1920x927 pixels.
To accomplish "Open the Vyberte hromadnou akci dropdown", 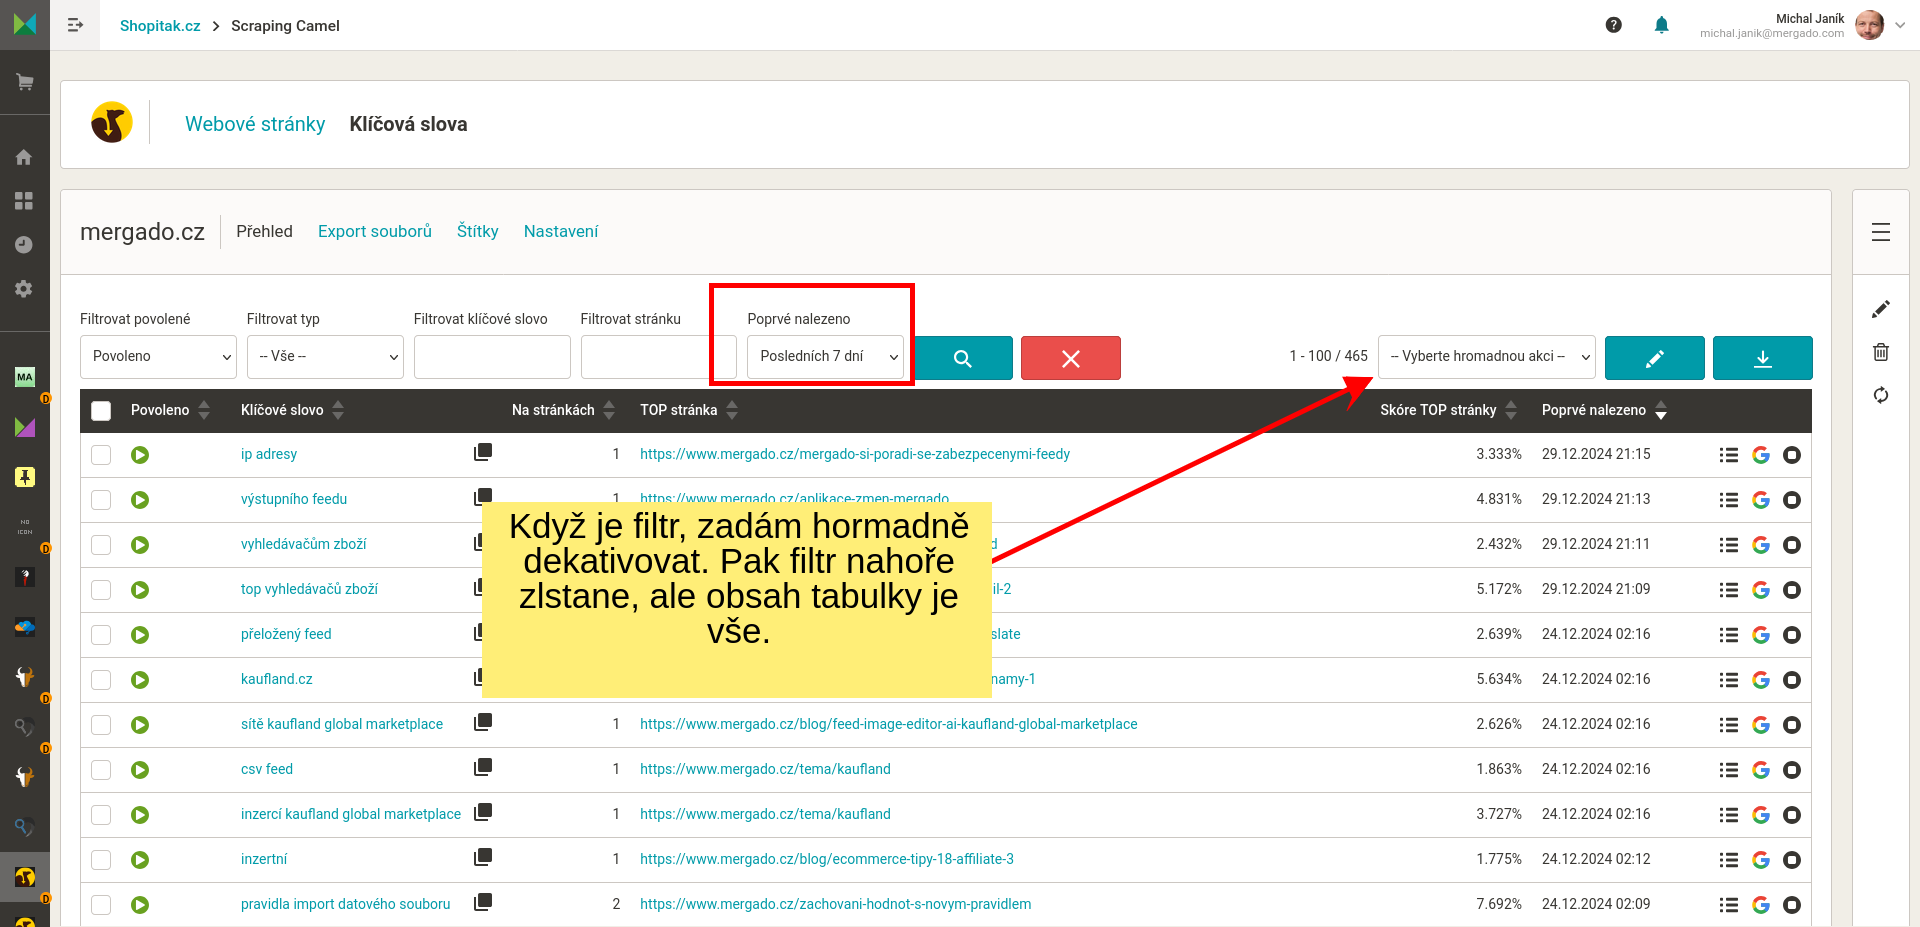I will (1486, 357).
